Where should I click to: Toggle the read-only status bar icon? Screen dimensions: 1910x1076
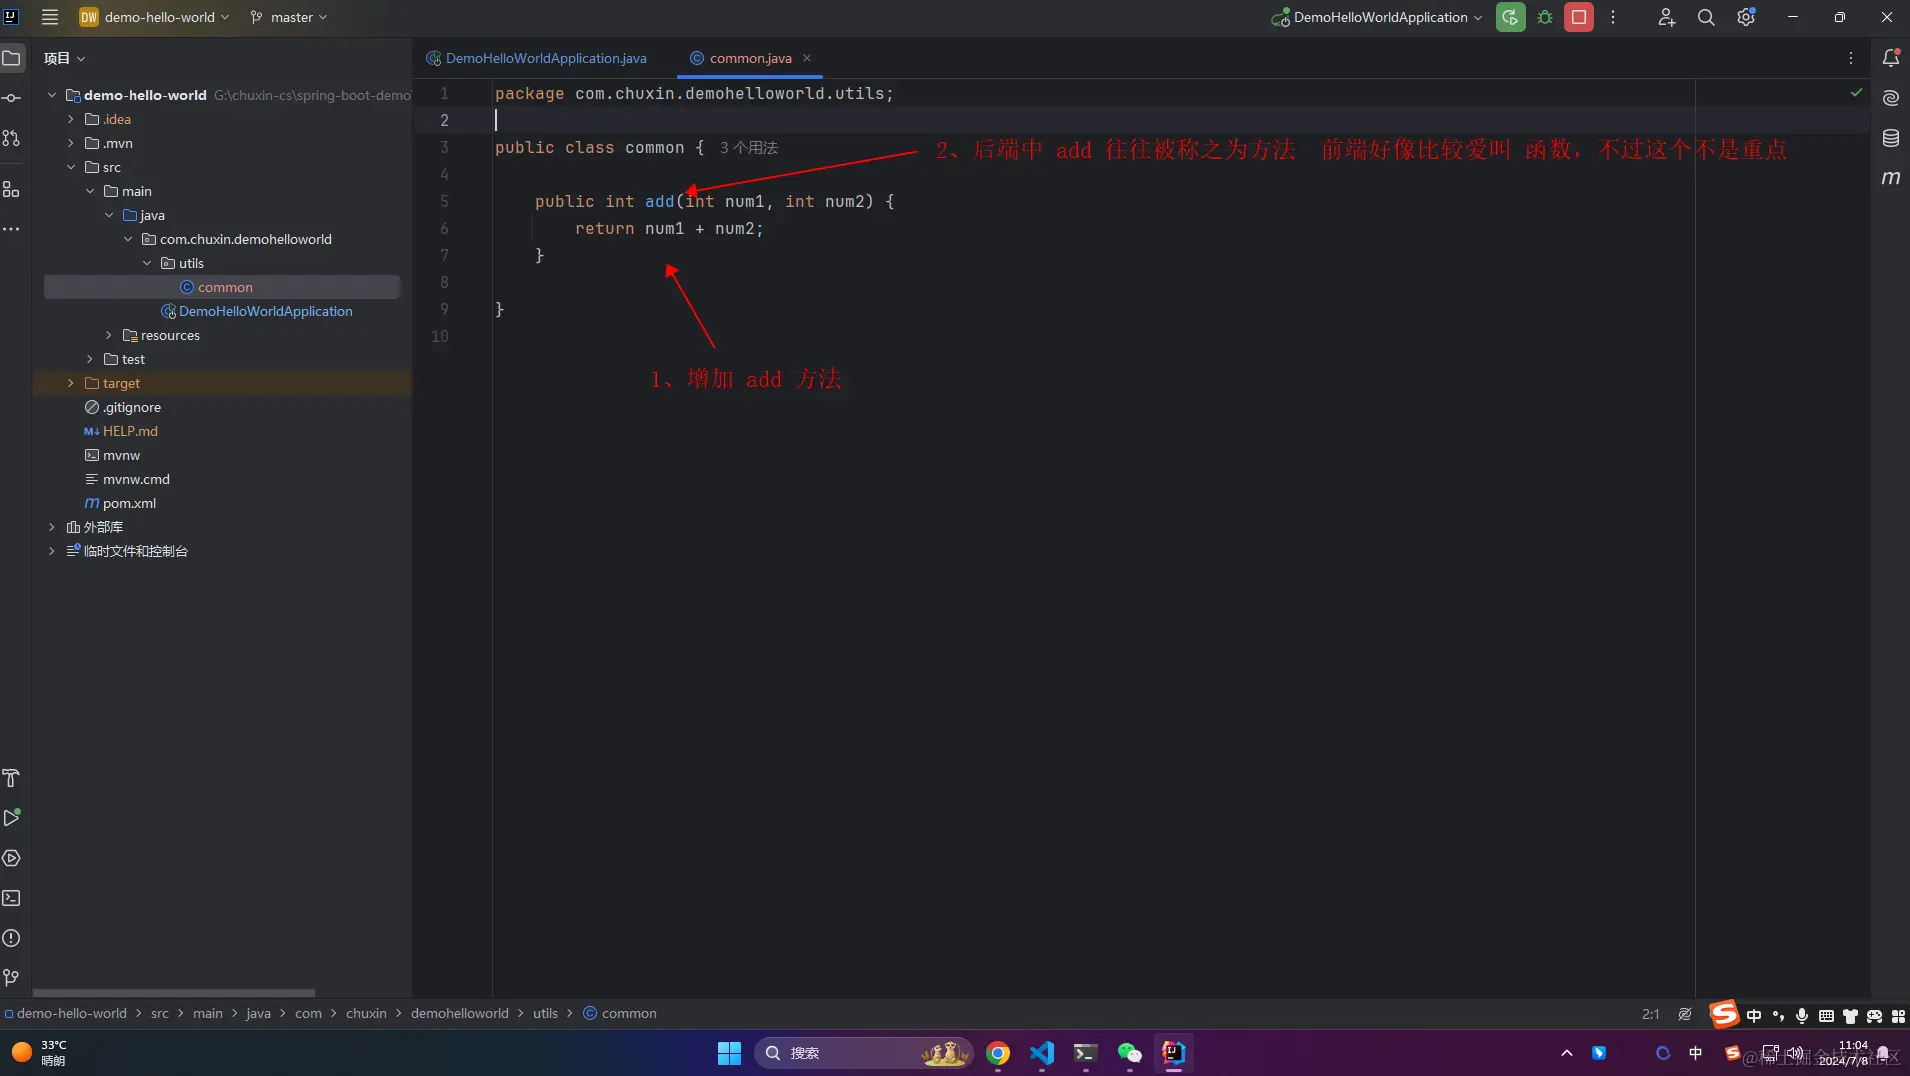[1685, 1014]
